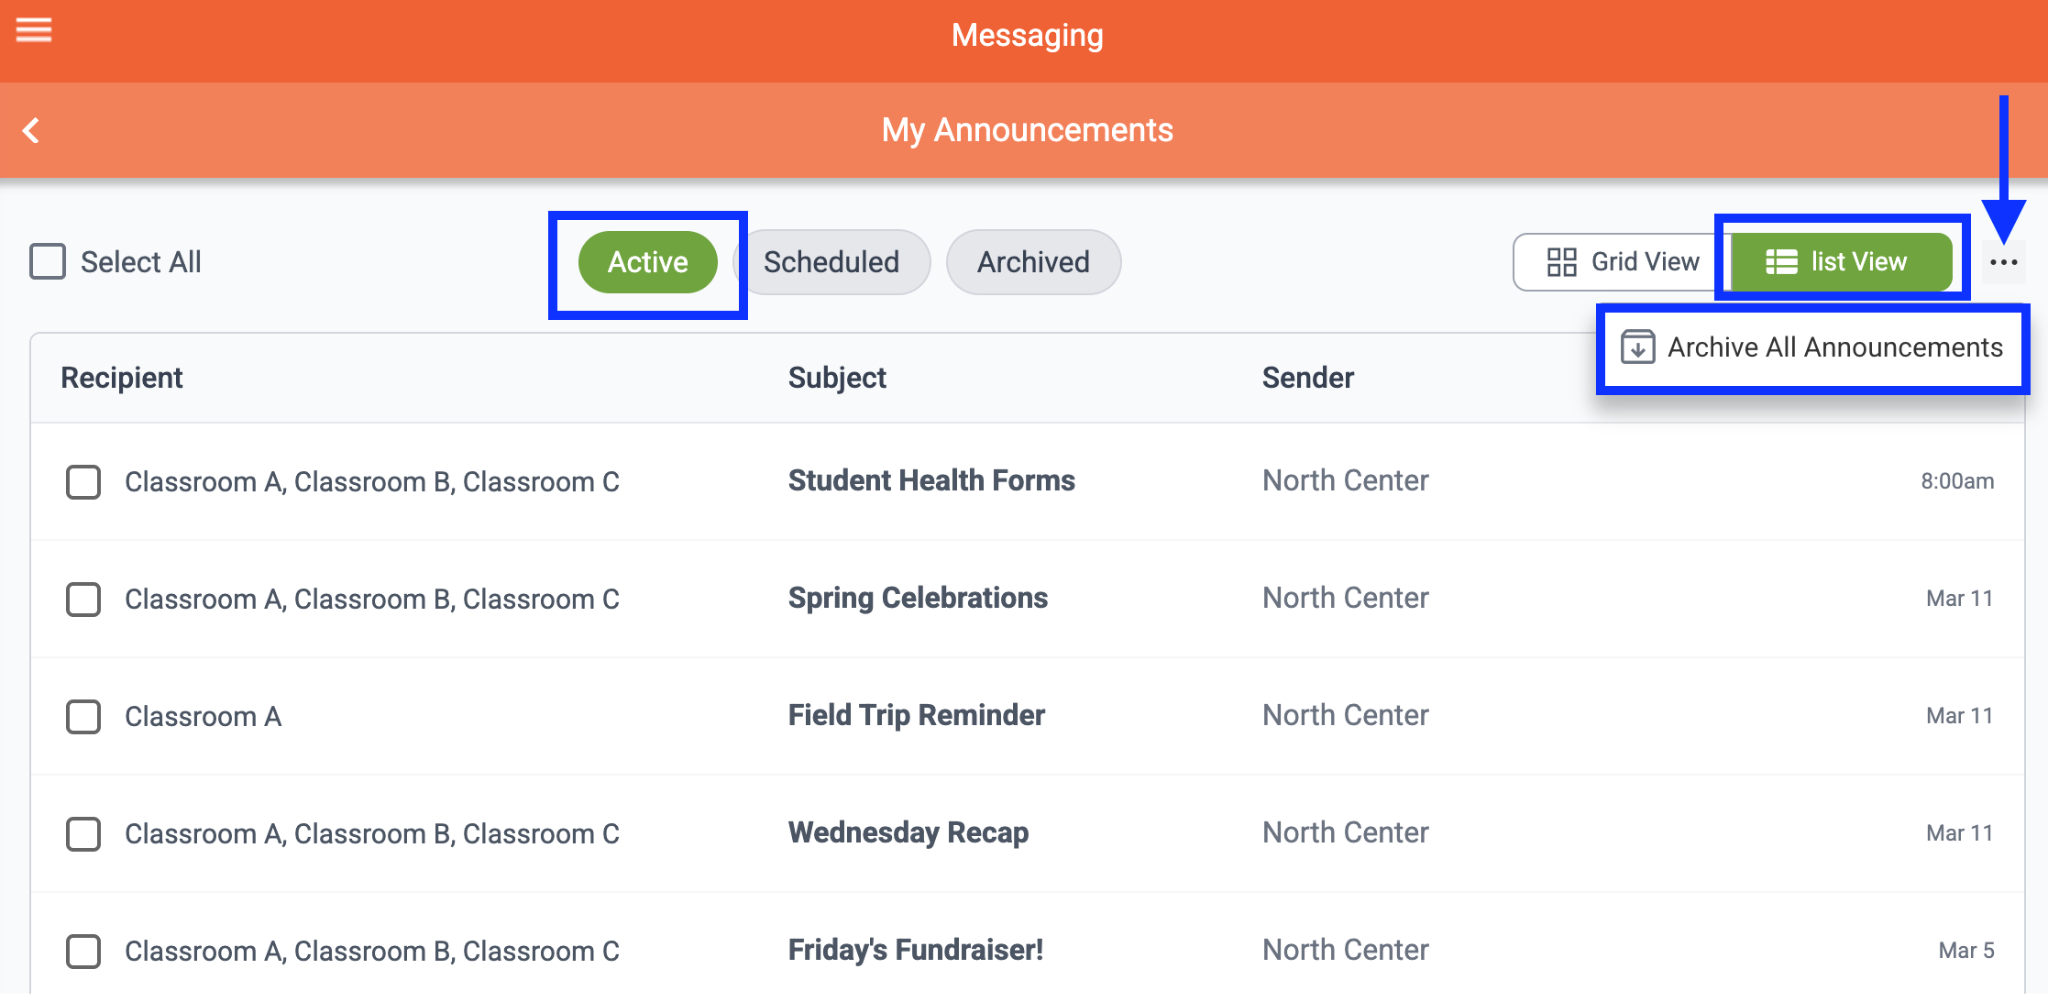Open the Student Health Forms announcement

click(x=931, y=481)
